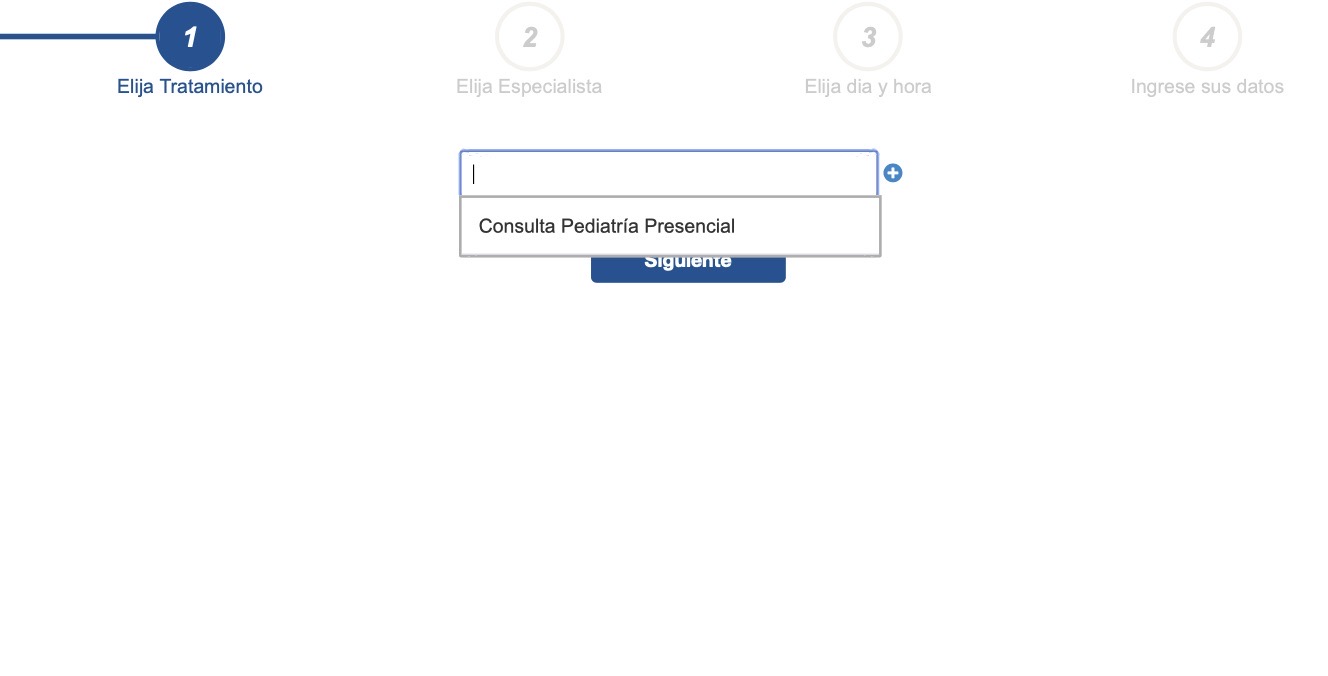Select the step 3 circle icon
This screenshot has height=676, width=1328.
coord(868,37)
